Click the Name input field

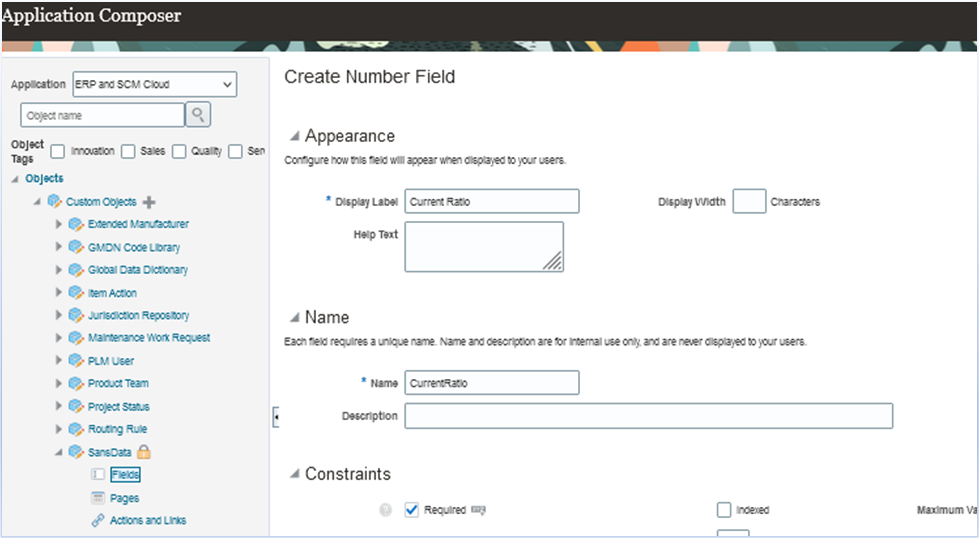pos(492,383)
